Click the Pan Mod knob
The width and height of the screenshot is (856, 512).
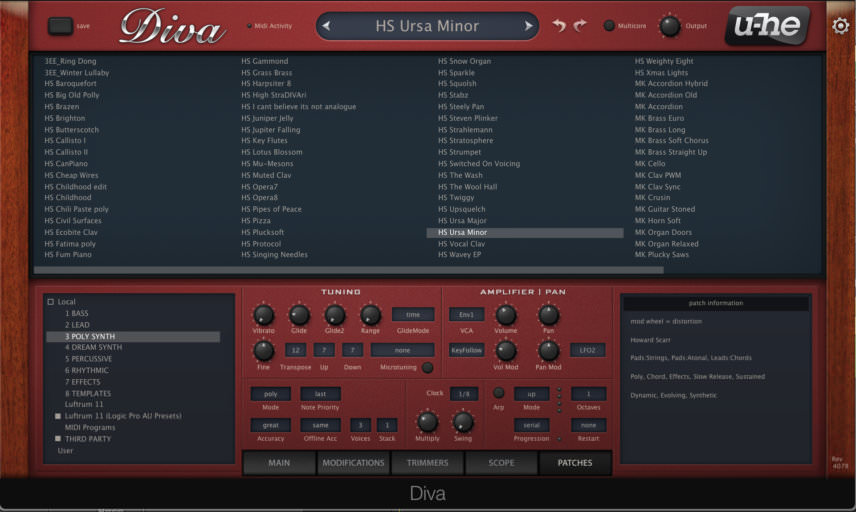pyautogui.click(x=549, y=351)
